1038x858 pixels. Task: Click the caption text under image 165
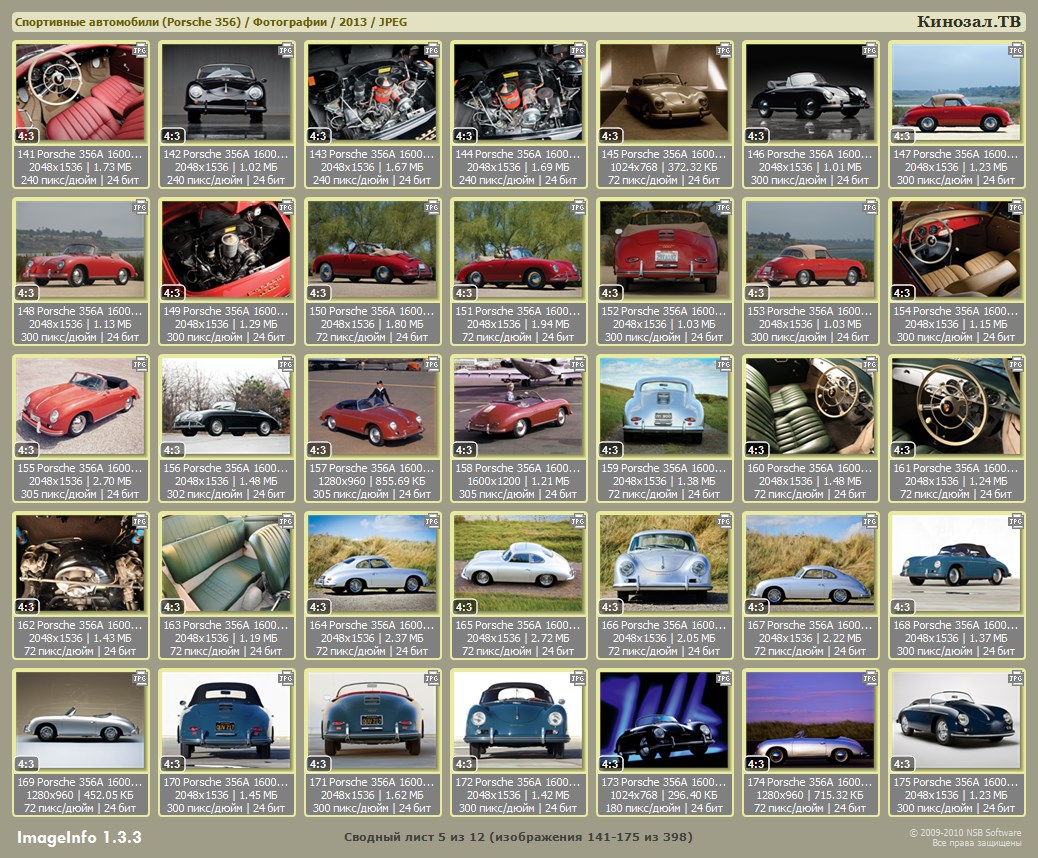[518, 638]
